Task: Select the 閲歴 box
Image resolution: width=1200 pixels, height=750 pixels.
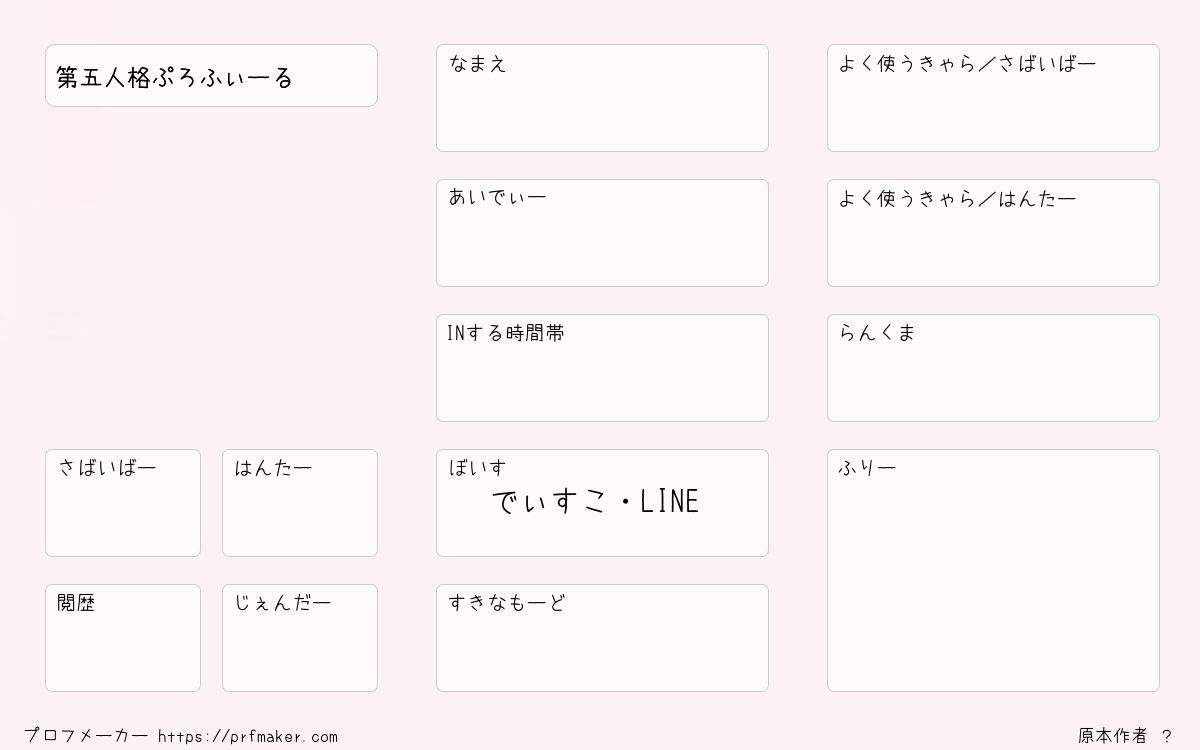Action: coord(123,638)
